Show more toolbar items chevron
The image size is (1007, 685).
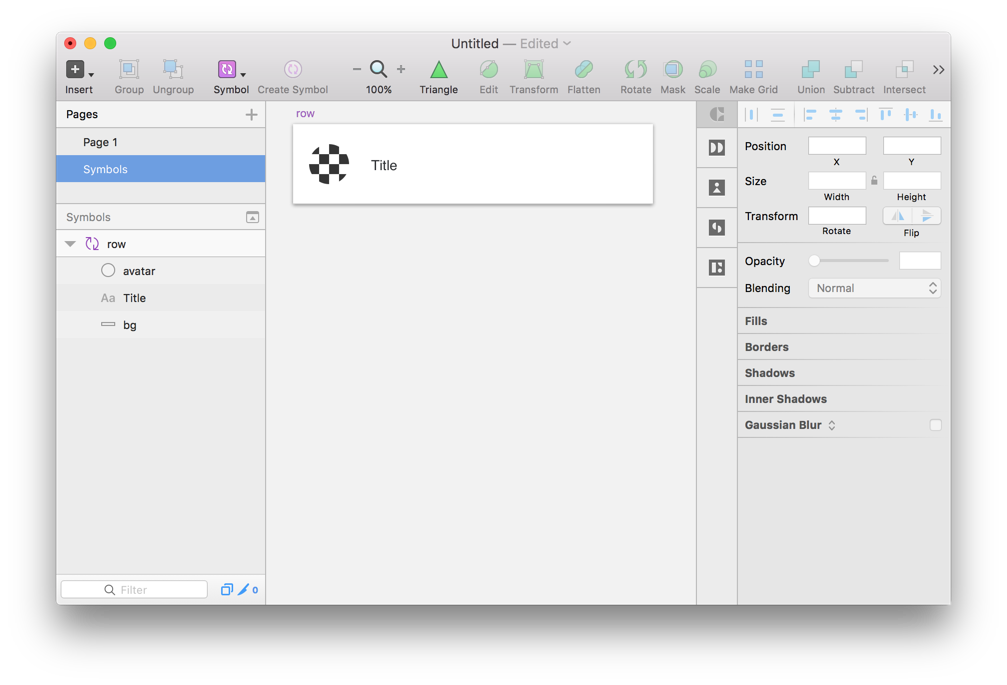coord(938,69)
